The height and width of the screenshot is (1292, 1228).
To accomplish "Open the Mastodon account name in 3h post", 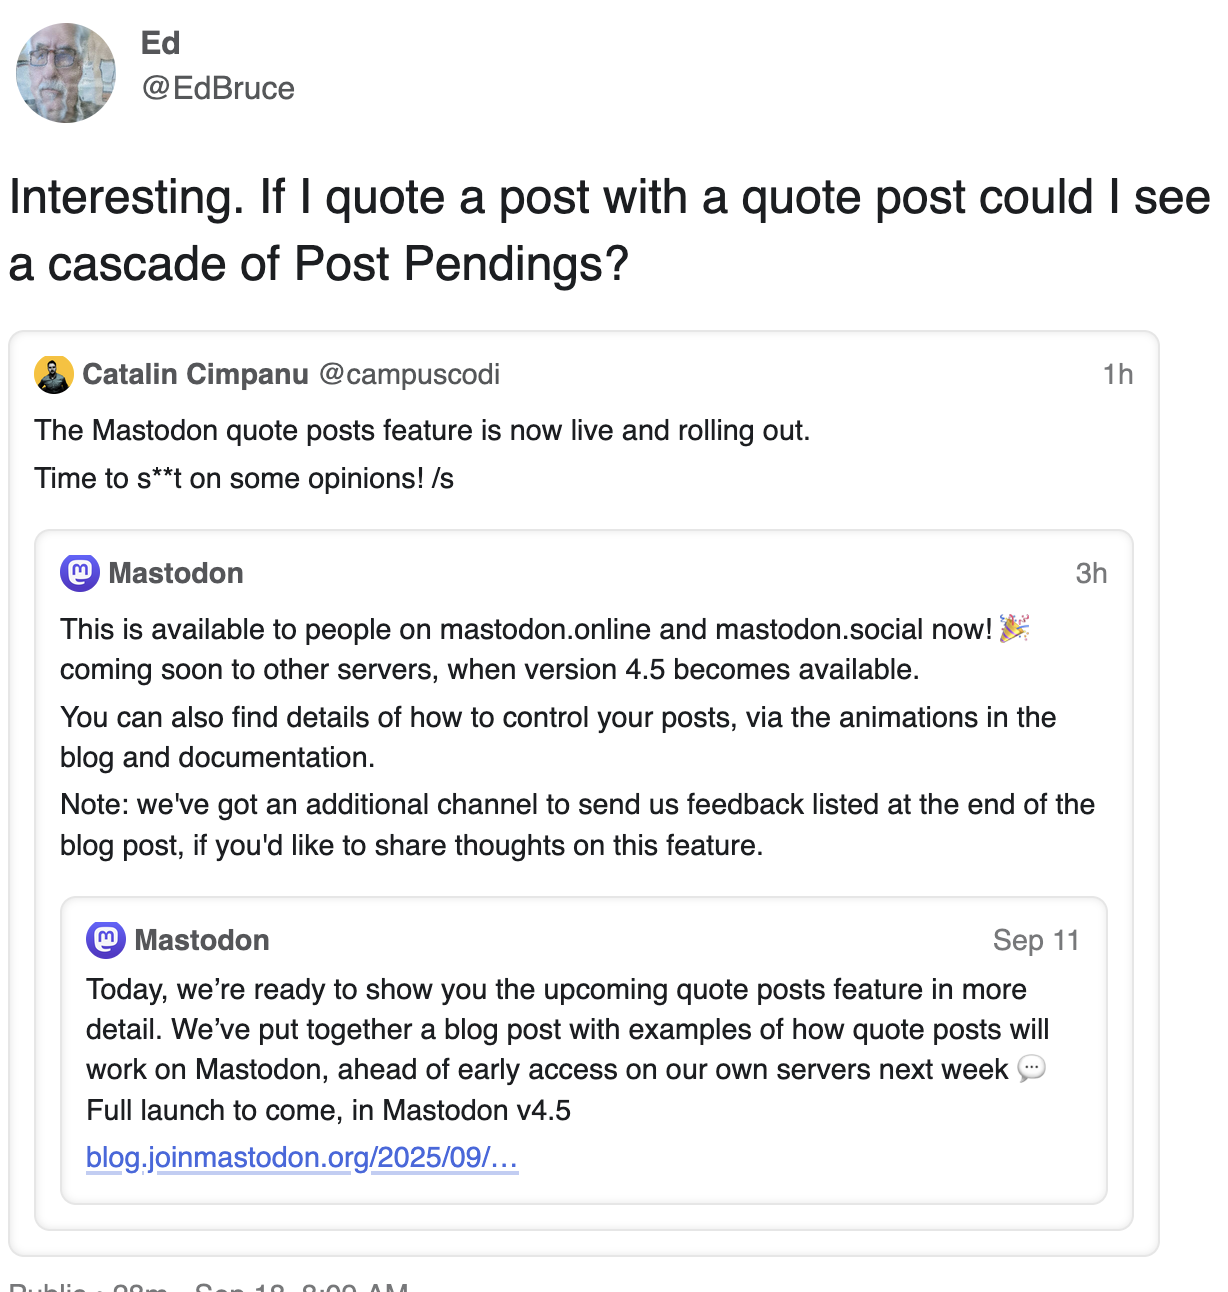I will (x=176, y=573).
